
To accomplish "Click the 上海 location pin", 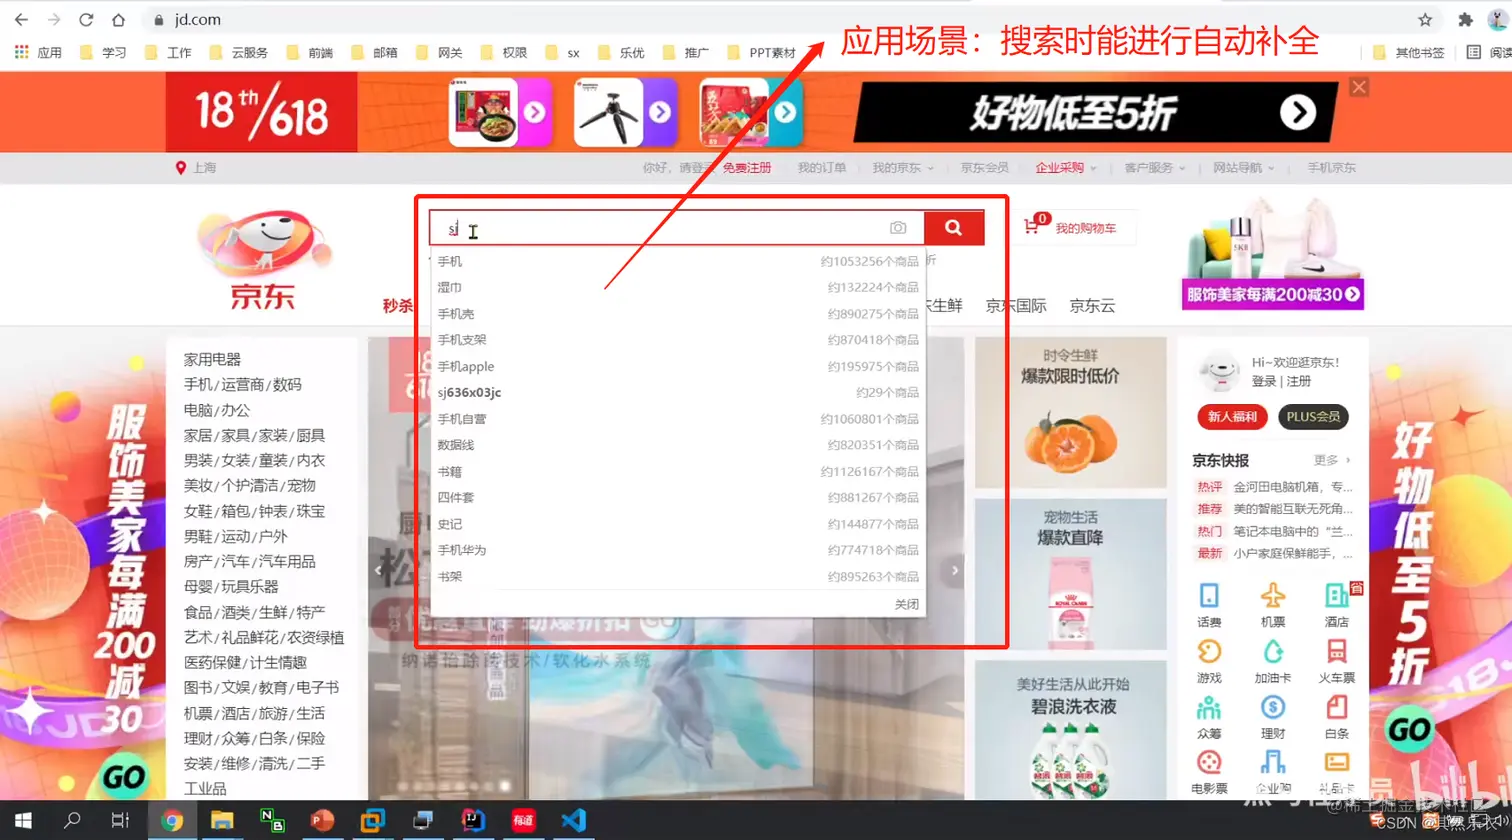I will click(x=180, y=168).
